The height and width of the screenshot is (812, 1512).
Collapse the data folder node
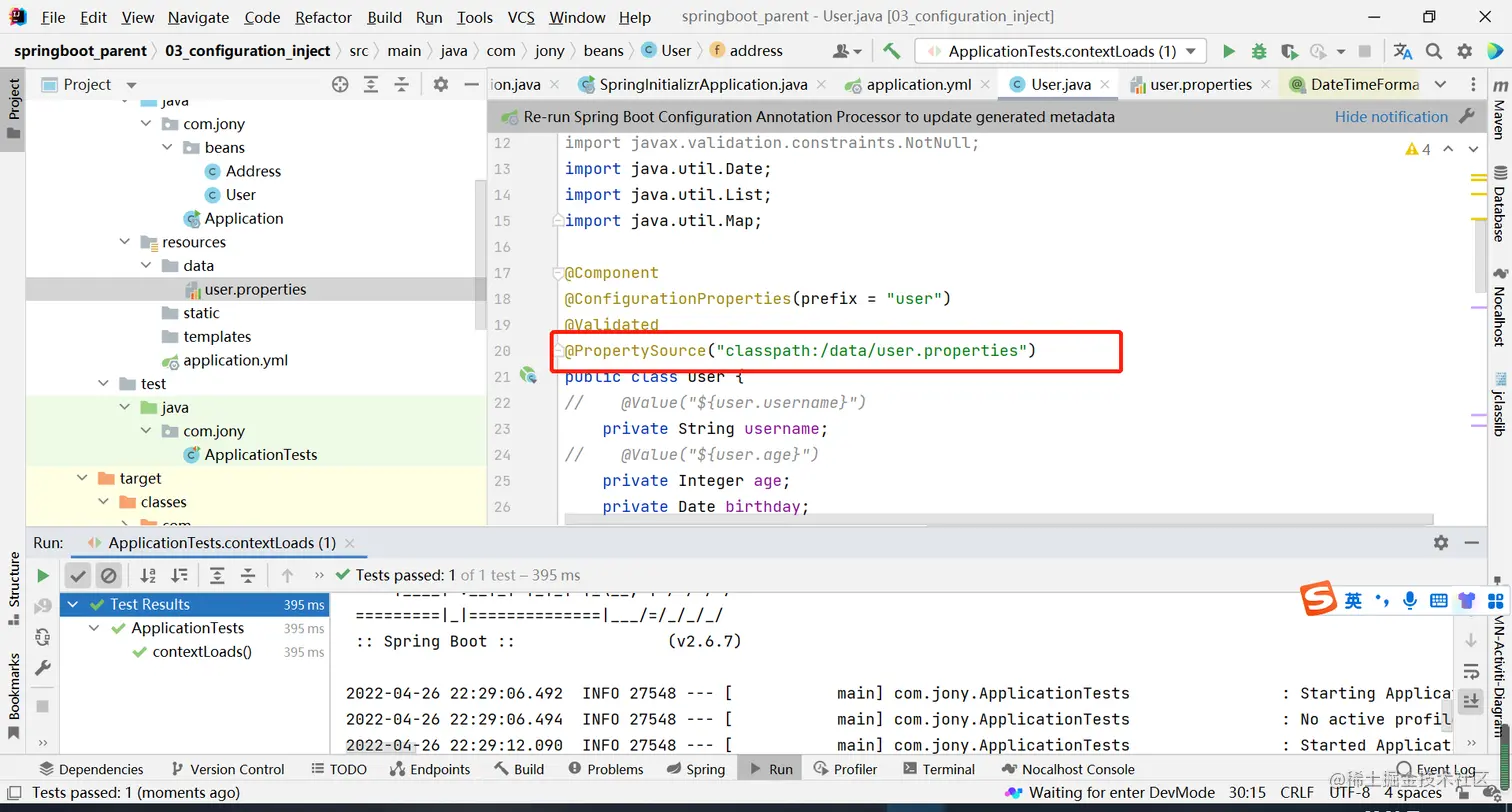147,266
